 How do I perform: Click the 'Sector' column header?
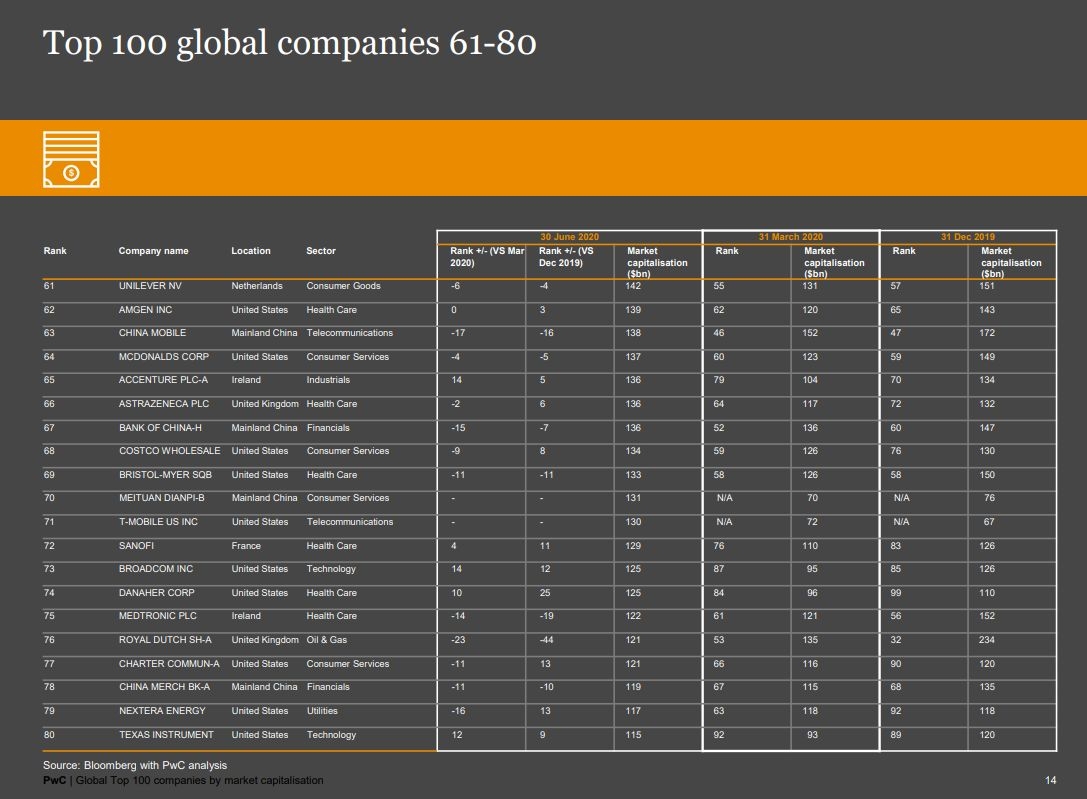tap(321, 251)
